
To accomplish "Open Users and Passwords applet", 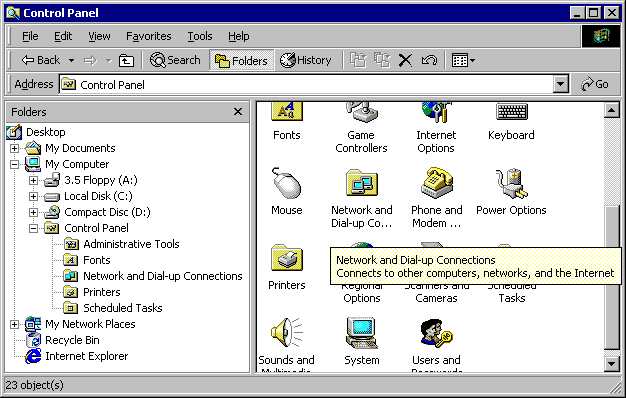I will (x=436, y=333).
